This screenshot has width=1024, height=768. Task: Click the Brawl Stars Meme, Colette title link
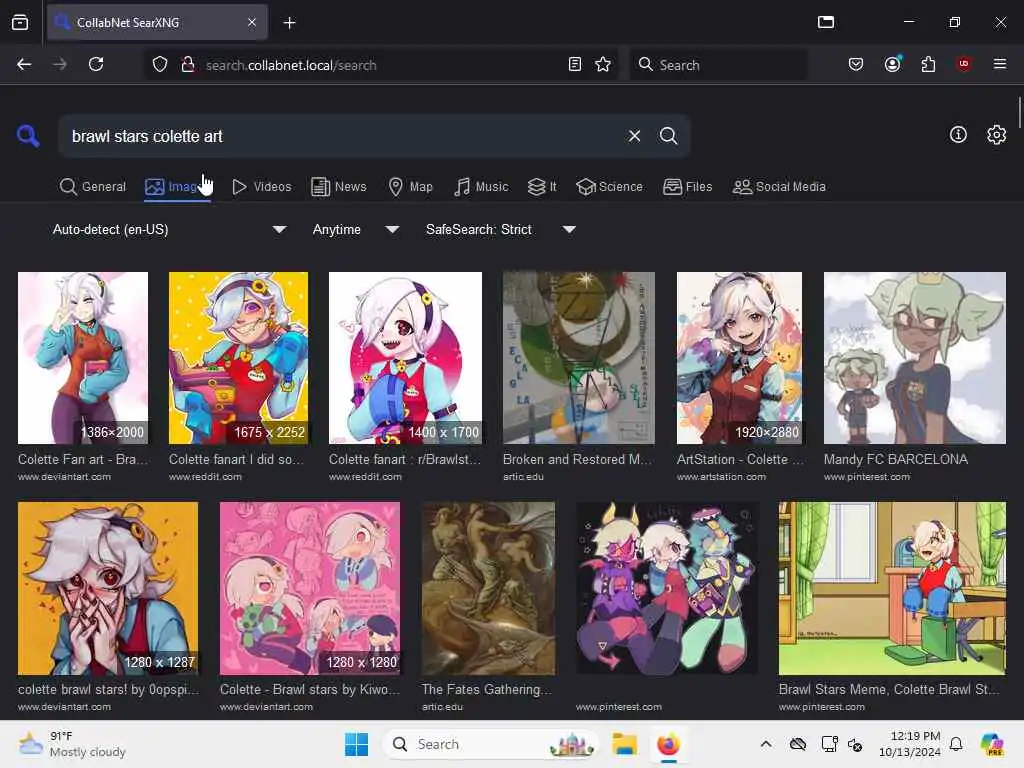pyautogui.click(x=889, y=689)
